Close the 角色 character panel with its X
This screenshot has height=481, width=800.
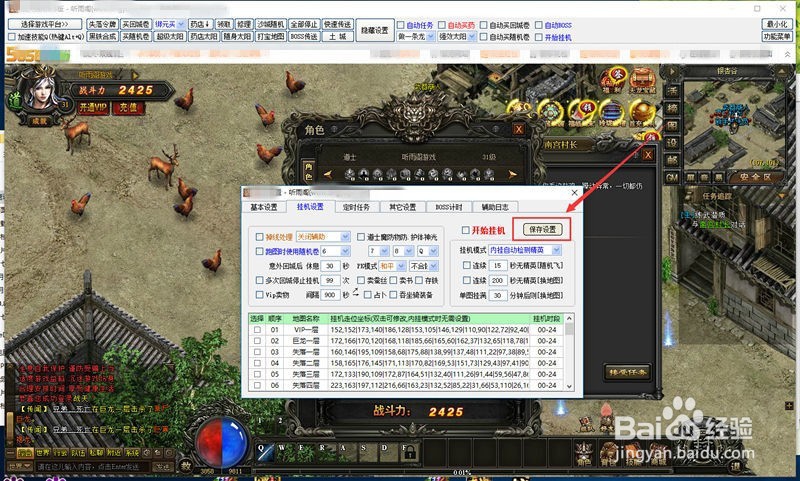tap(518, 130)
